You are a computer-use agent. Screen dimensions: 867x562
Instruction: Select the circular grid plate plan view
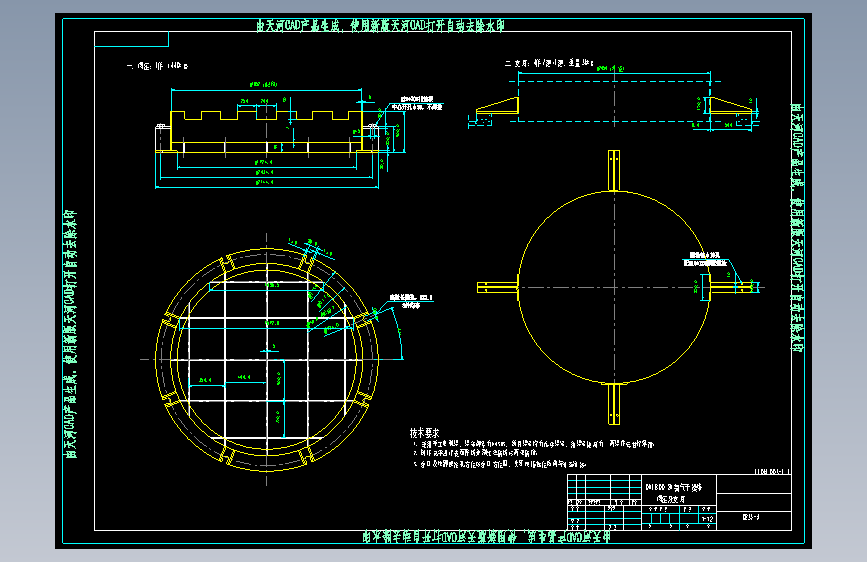[x=267, y=360]
